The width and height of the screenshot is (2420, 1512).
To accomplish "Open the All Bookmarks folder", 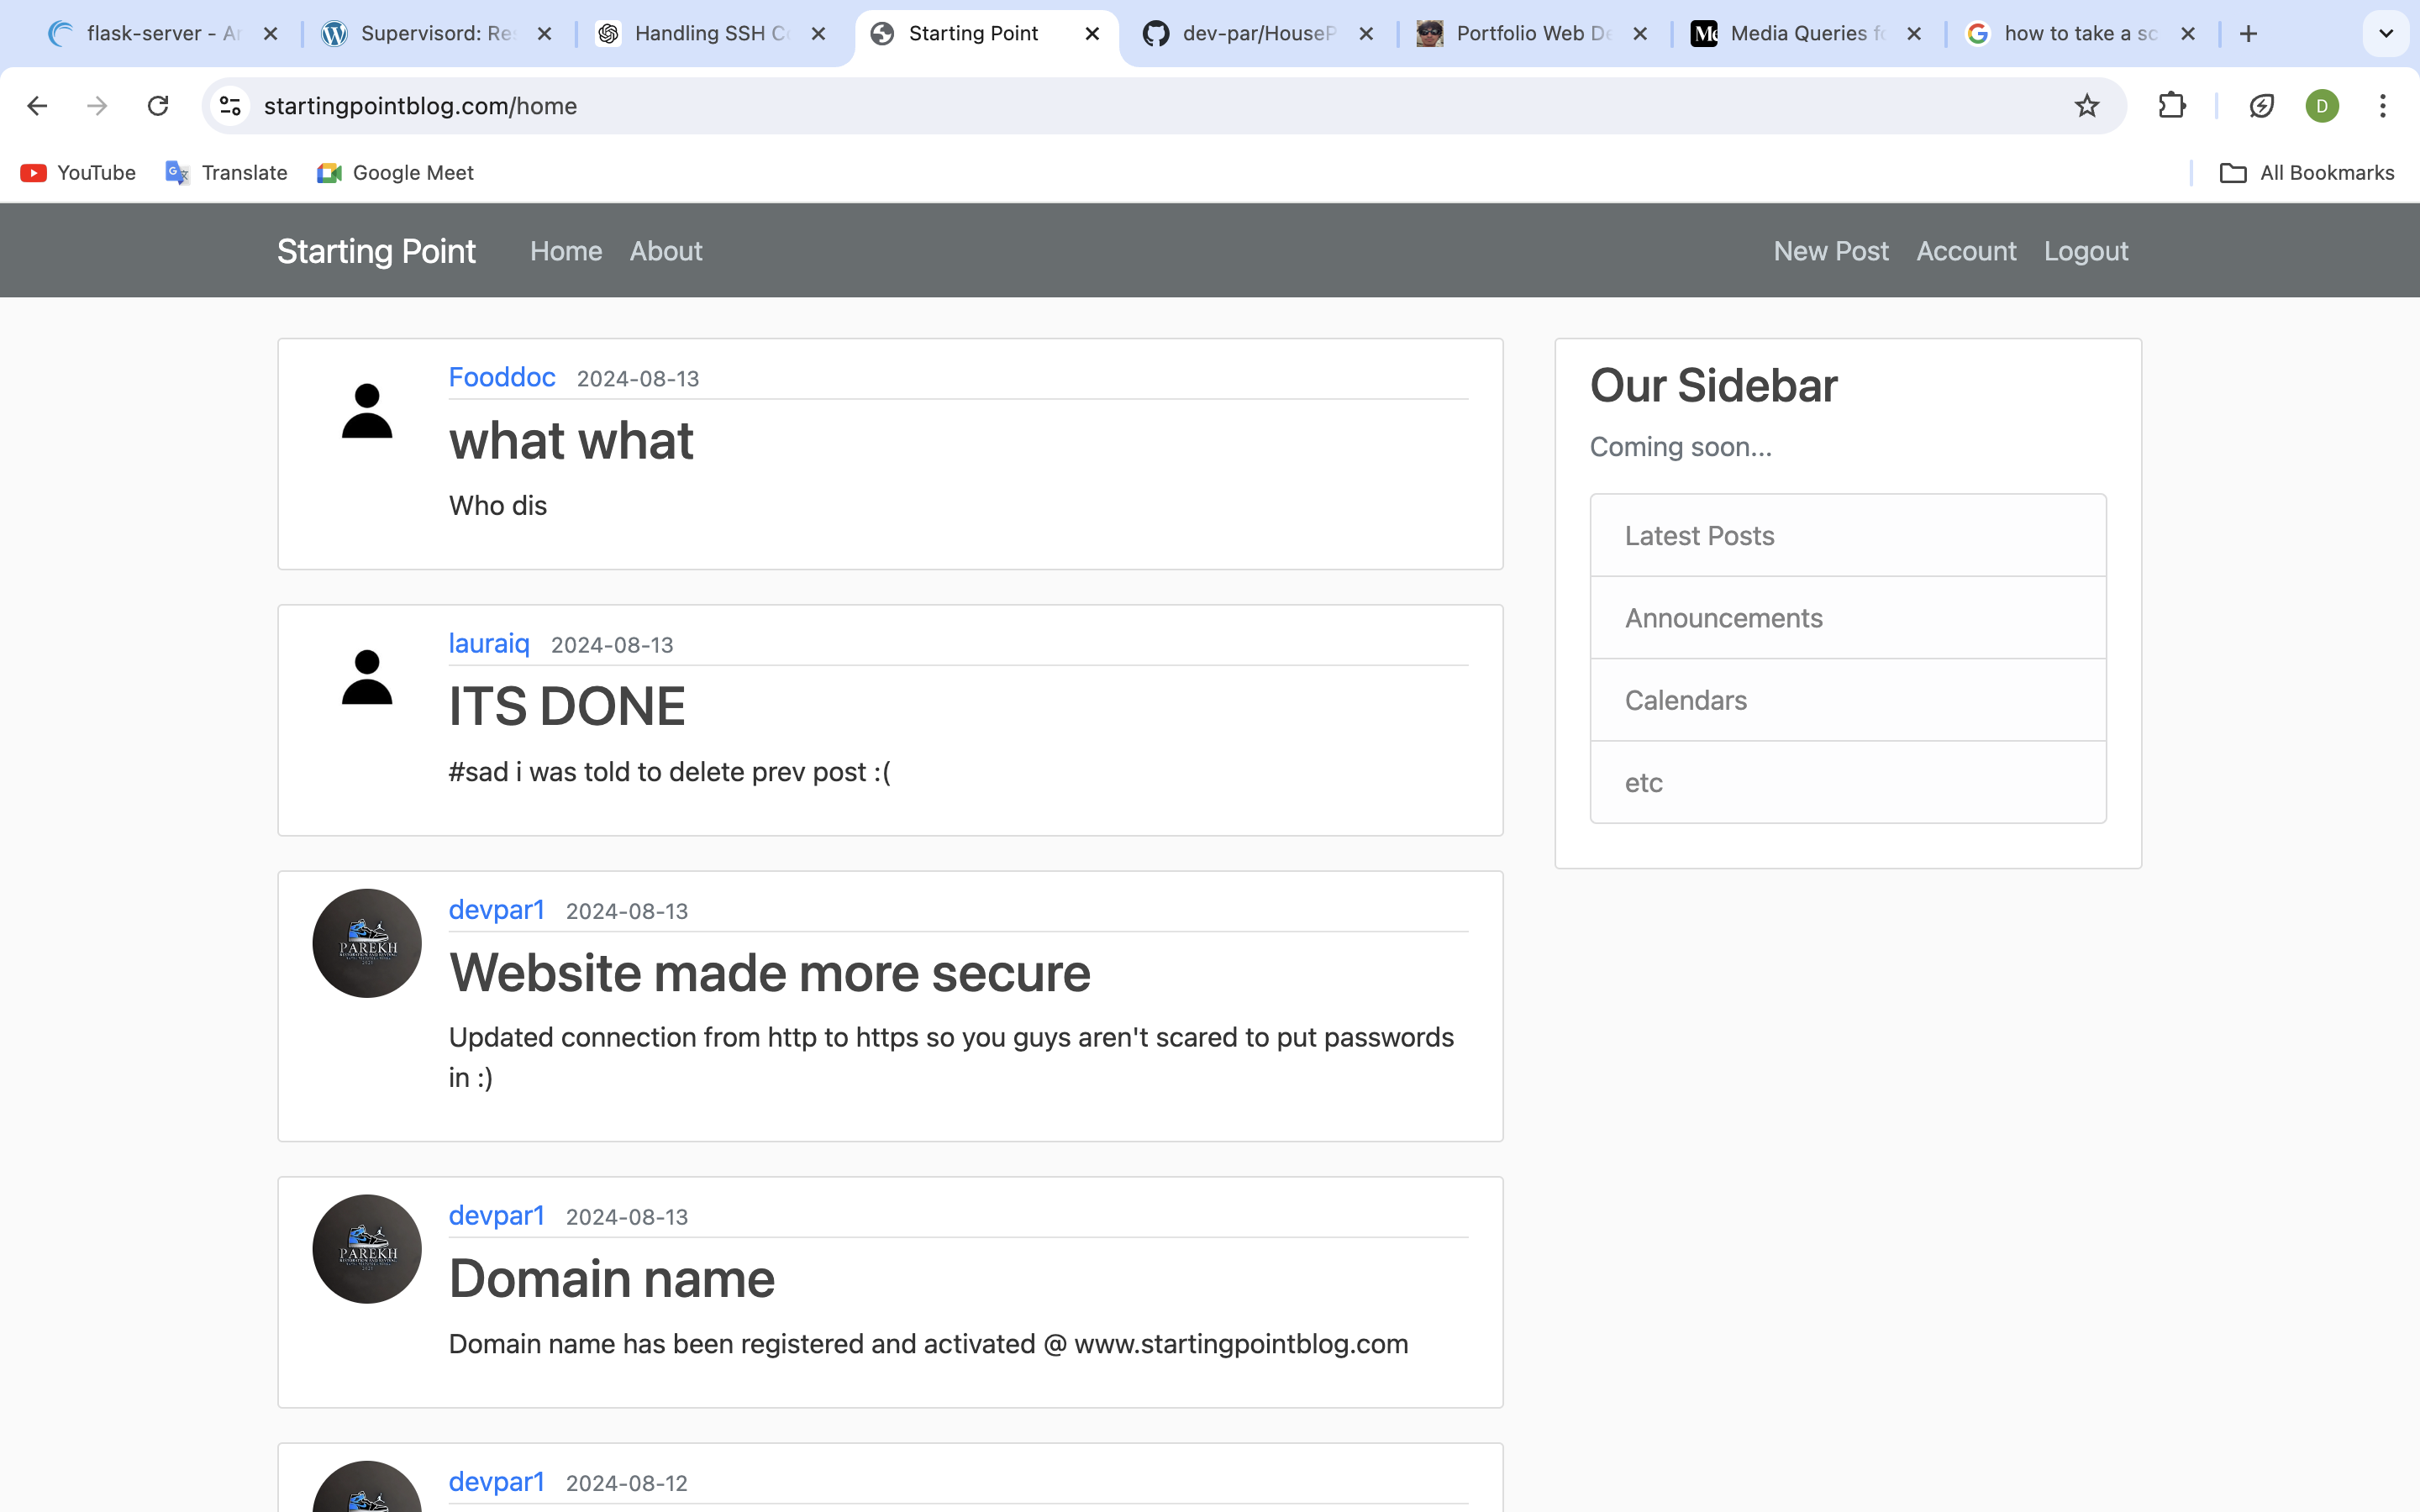I will 2307,173.
